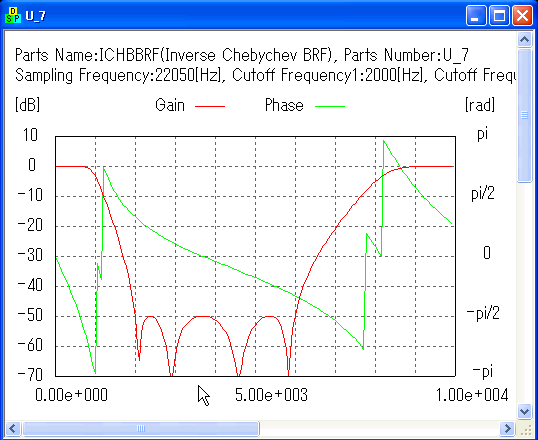Click empty vertical scrollbar track below thumb

[524, 293]
